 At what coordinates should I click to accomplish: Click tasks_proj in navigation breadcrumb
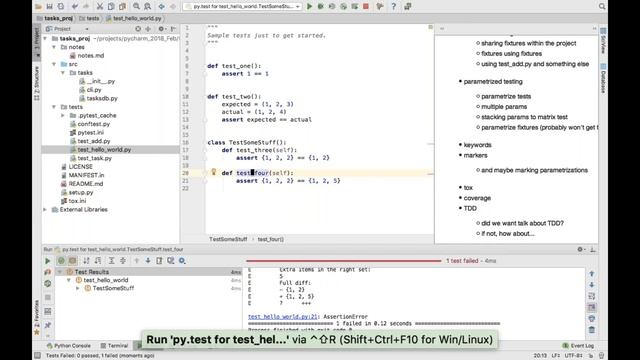pyautogui.click(x=55, y=18)
